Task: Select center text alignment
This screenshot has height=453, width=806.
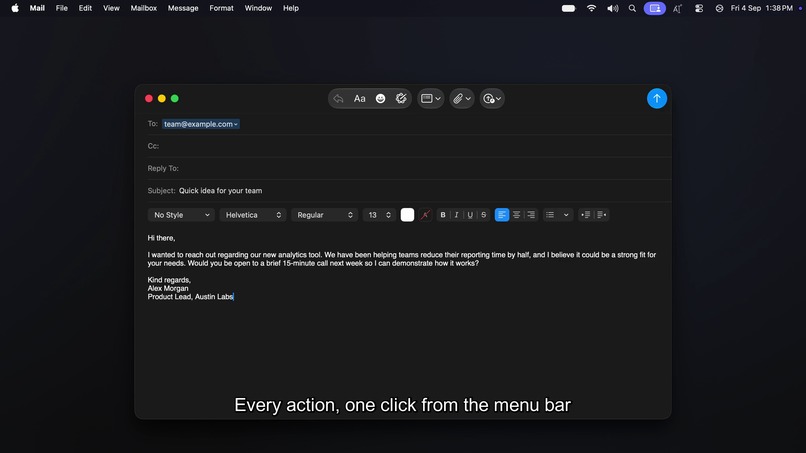Action: (x=516, y=215)
